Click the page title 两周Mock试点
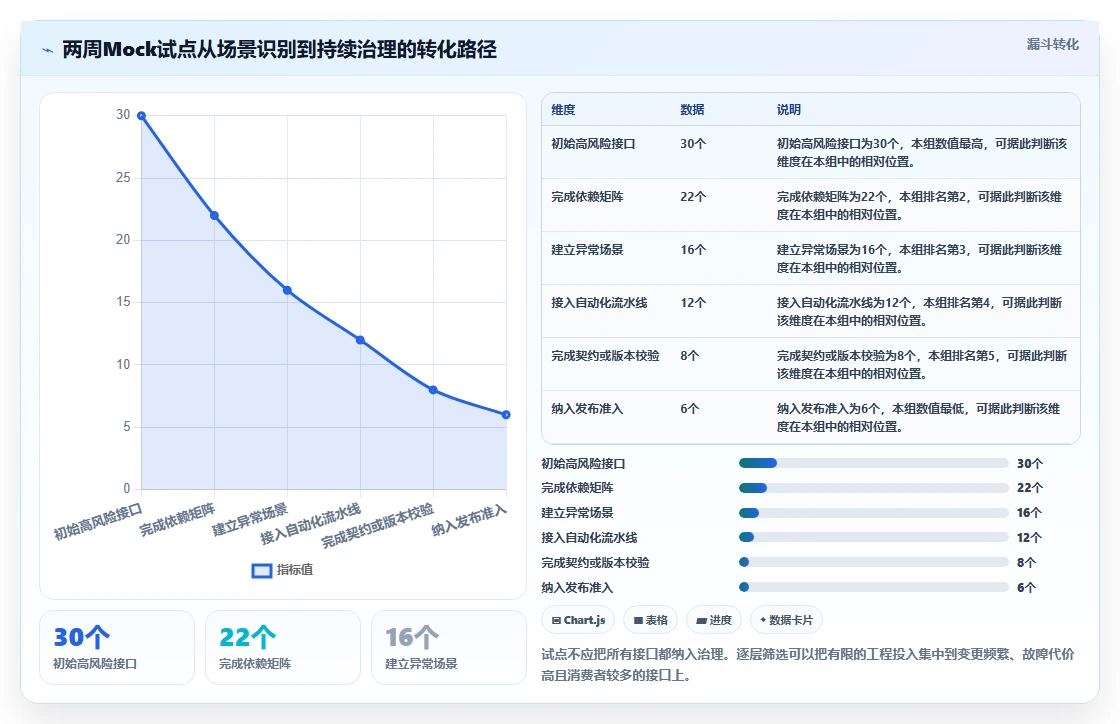 point(279,50)
